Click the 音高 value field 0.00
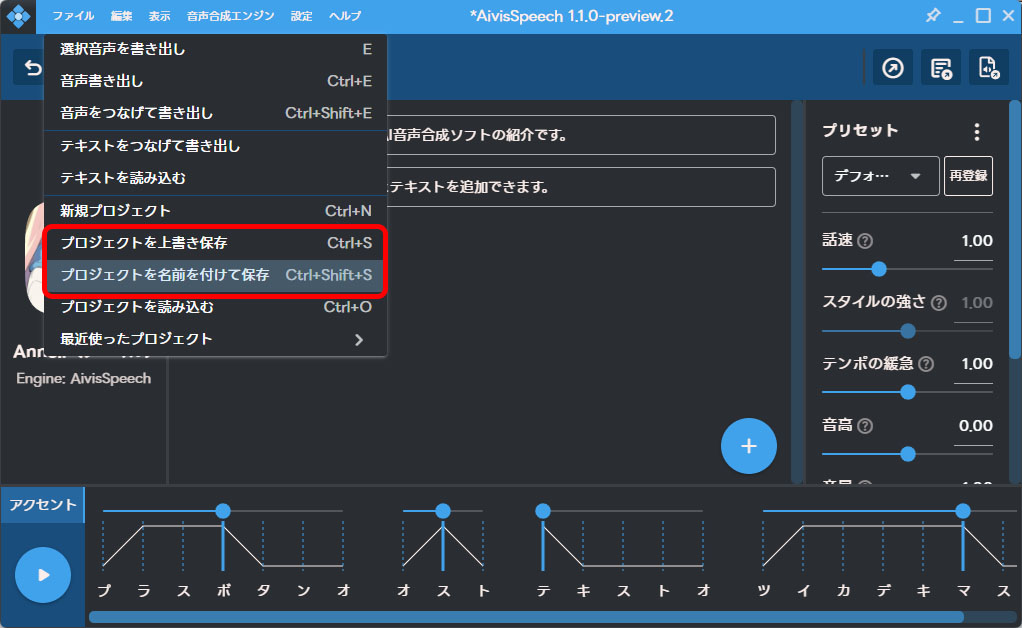 click(973, 426)
